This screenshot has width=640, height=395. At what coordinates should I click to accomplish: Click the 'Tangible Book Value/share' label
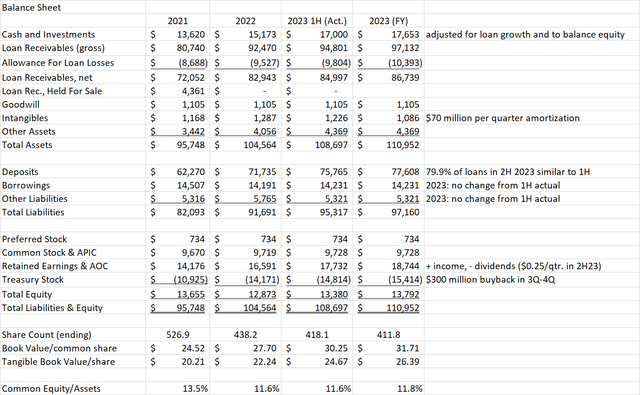[58, 362]
